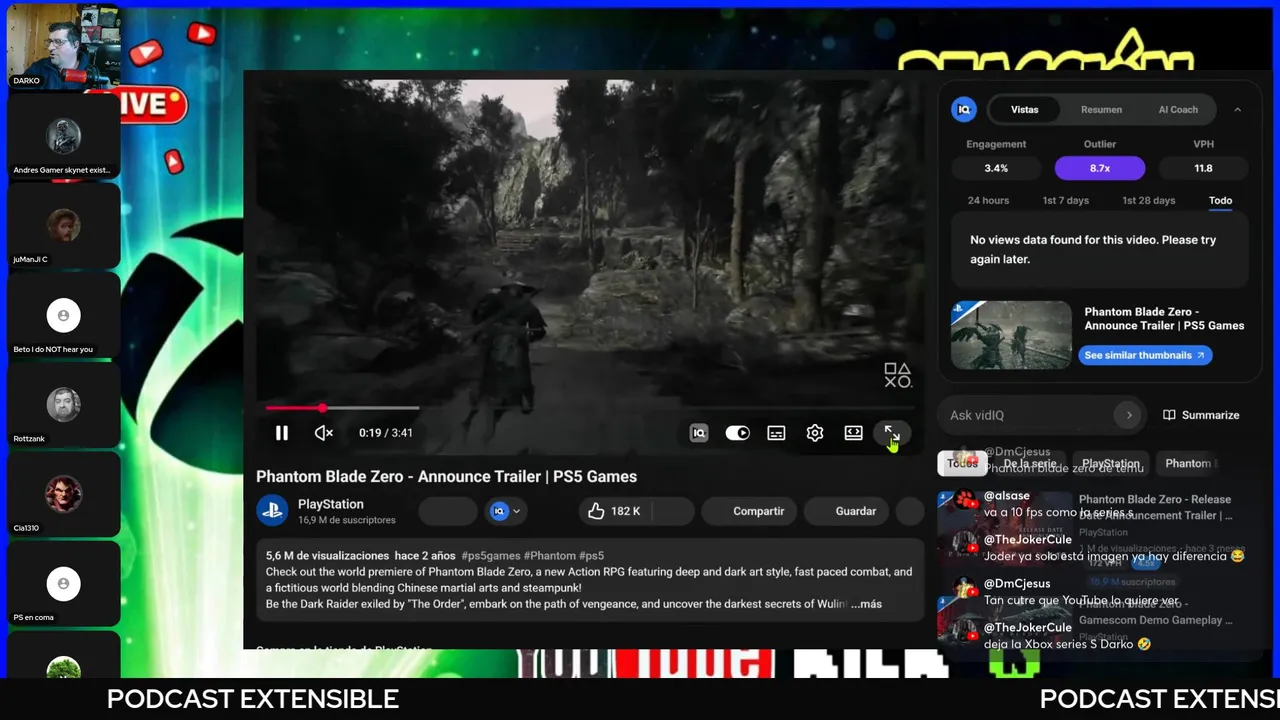
Task: Click the 0:19 / 3:41 time display
Action: (x=386, y=433)
